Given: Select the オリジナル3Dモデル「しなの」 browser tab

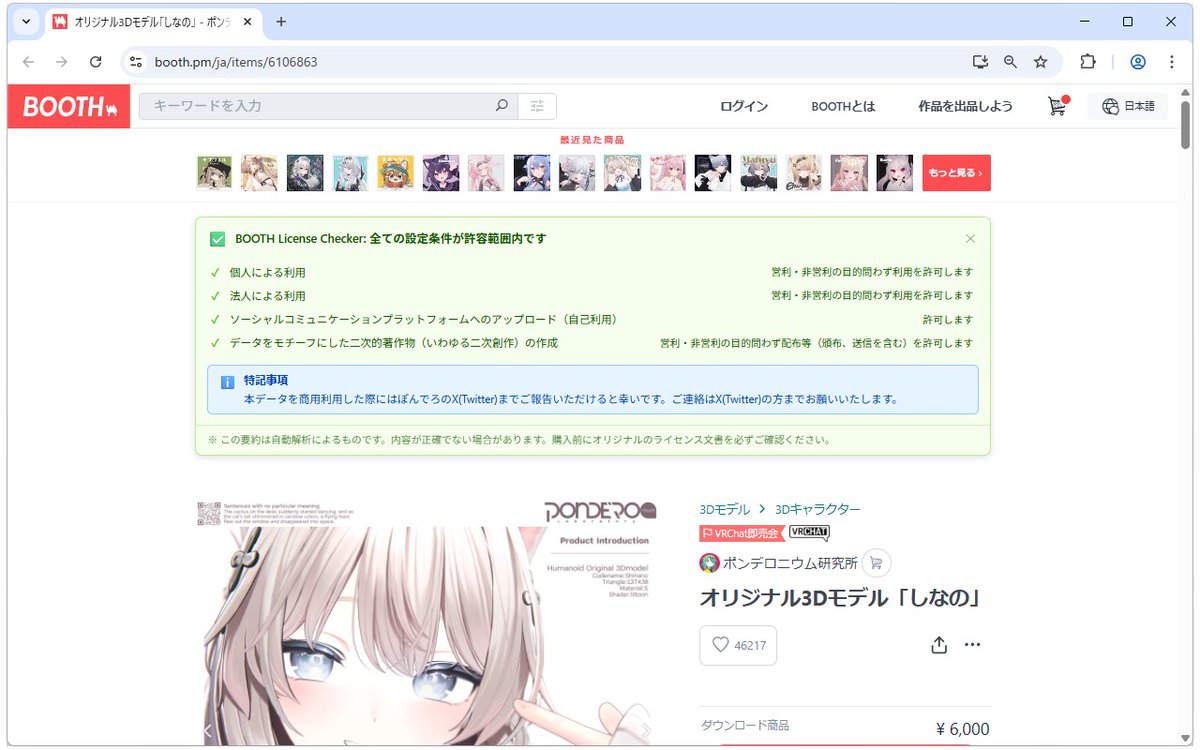Looking at the screenshot, I should [x=155, y=21].
